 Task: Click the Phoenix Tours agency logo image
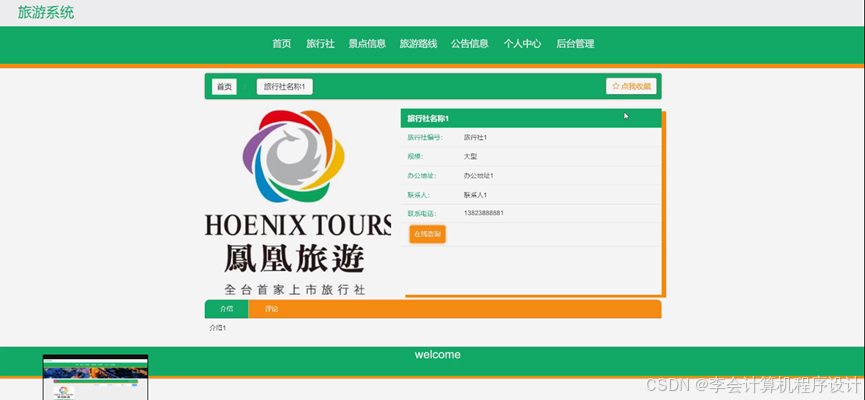point(298,202)
